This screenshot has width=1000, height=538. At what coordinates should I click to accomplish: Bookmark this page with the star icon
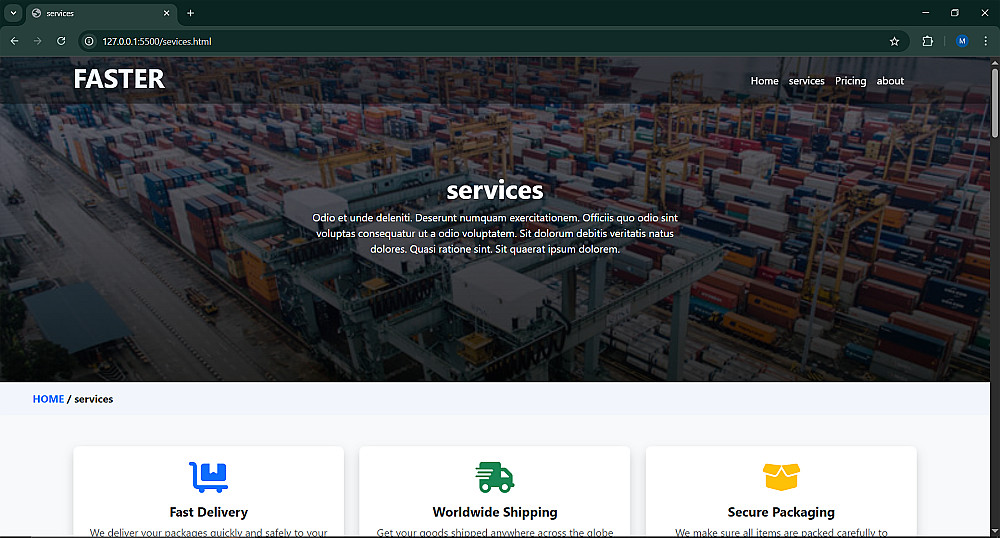pyautogui.click(x=894, y=41)
